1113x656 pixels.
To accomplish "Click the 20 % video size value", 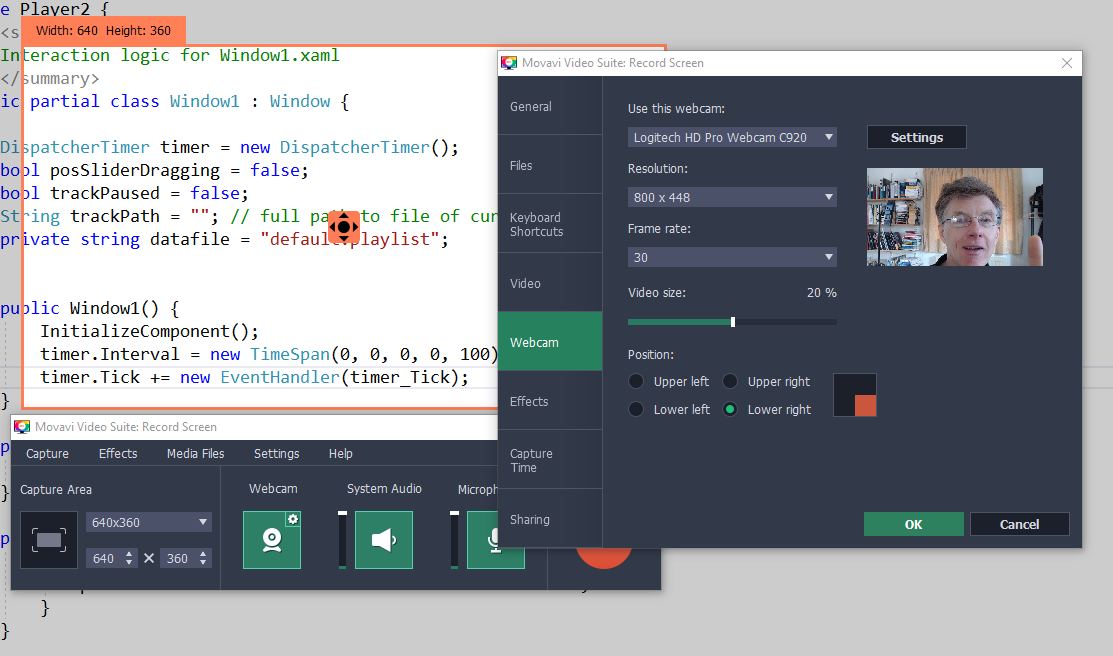I will [x=821, y=293].
